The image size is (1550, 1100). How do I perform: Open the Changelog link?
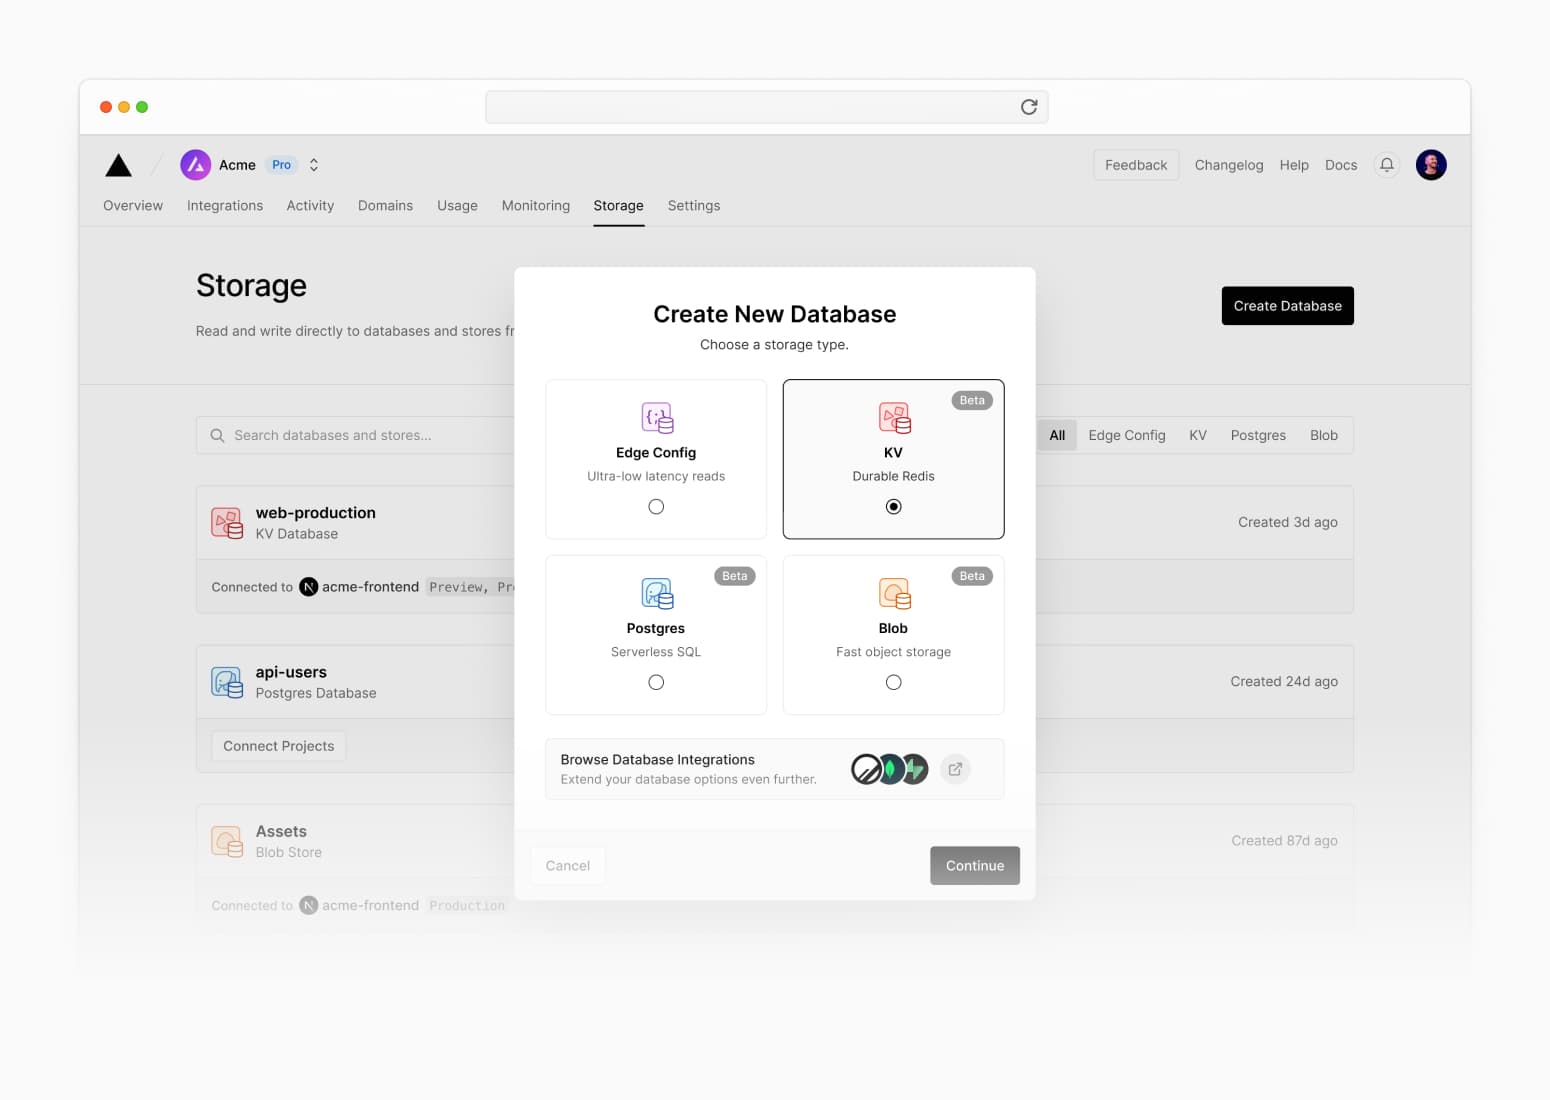(1228, 165)
